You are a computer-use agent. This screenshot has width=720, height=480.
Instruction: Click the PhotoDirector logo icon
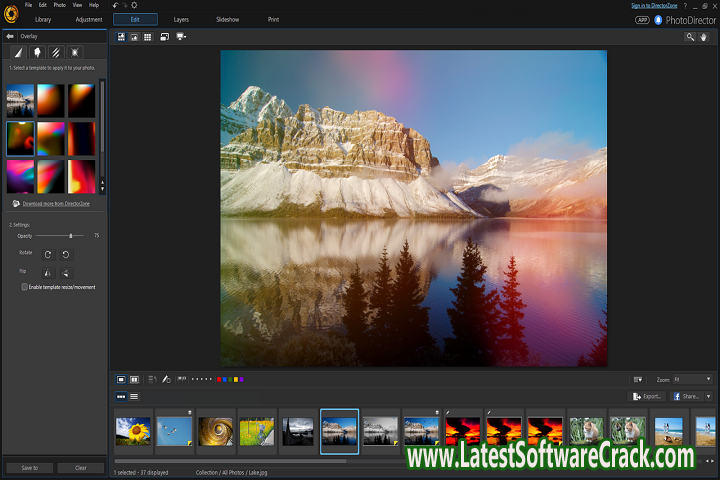(x=11, y=13)
